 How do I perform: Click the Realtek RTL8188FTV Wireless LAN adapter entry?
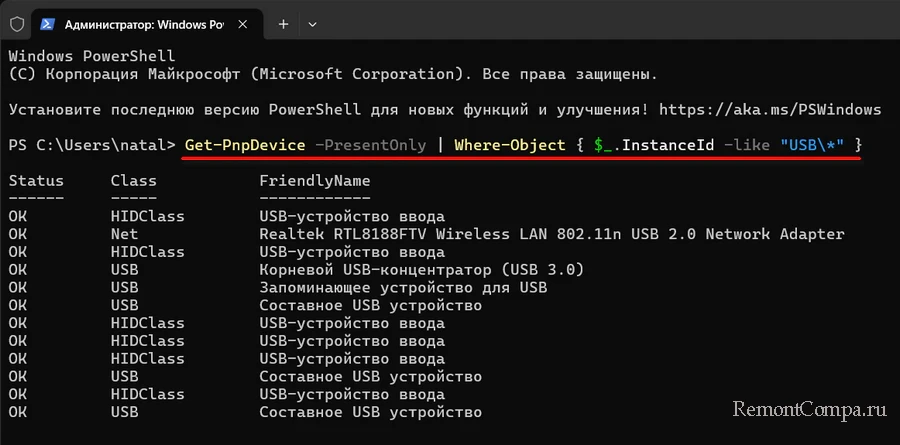pyautogui.click(x=551, y=234)
